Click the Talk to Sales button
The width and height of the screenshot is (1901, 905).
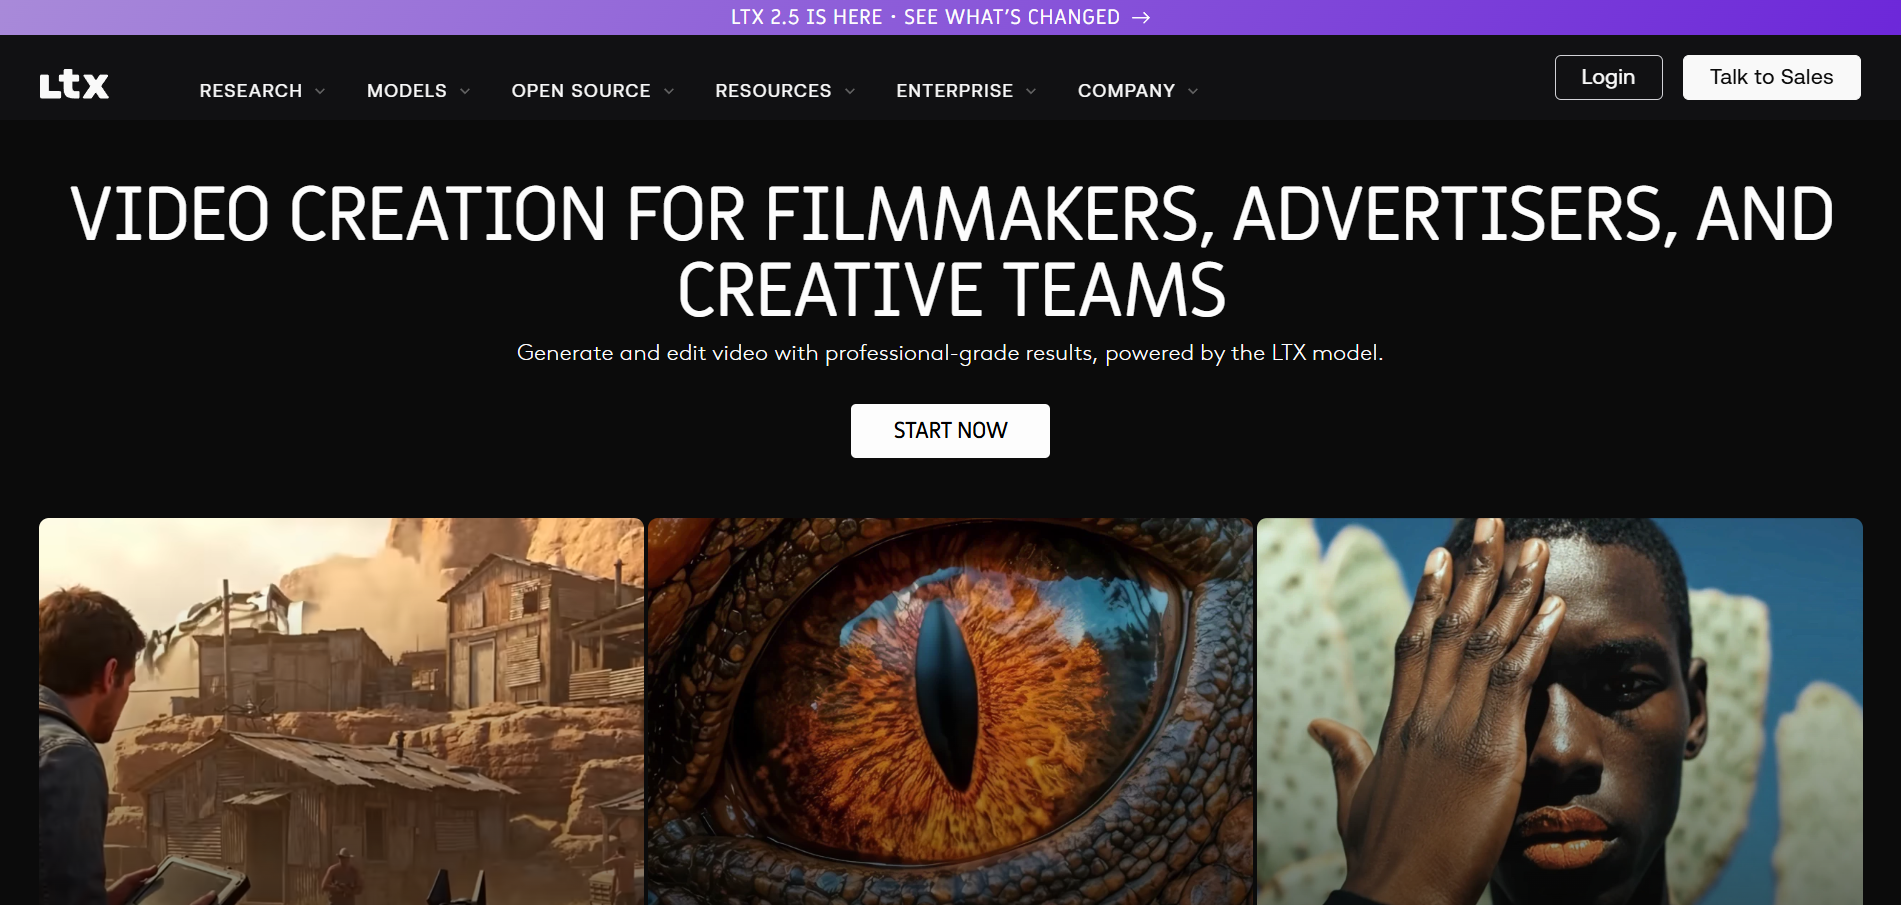(x=1771, y=77)
